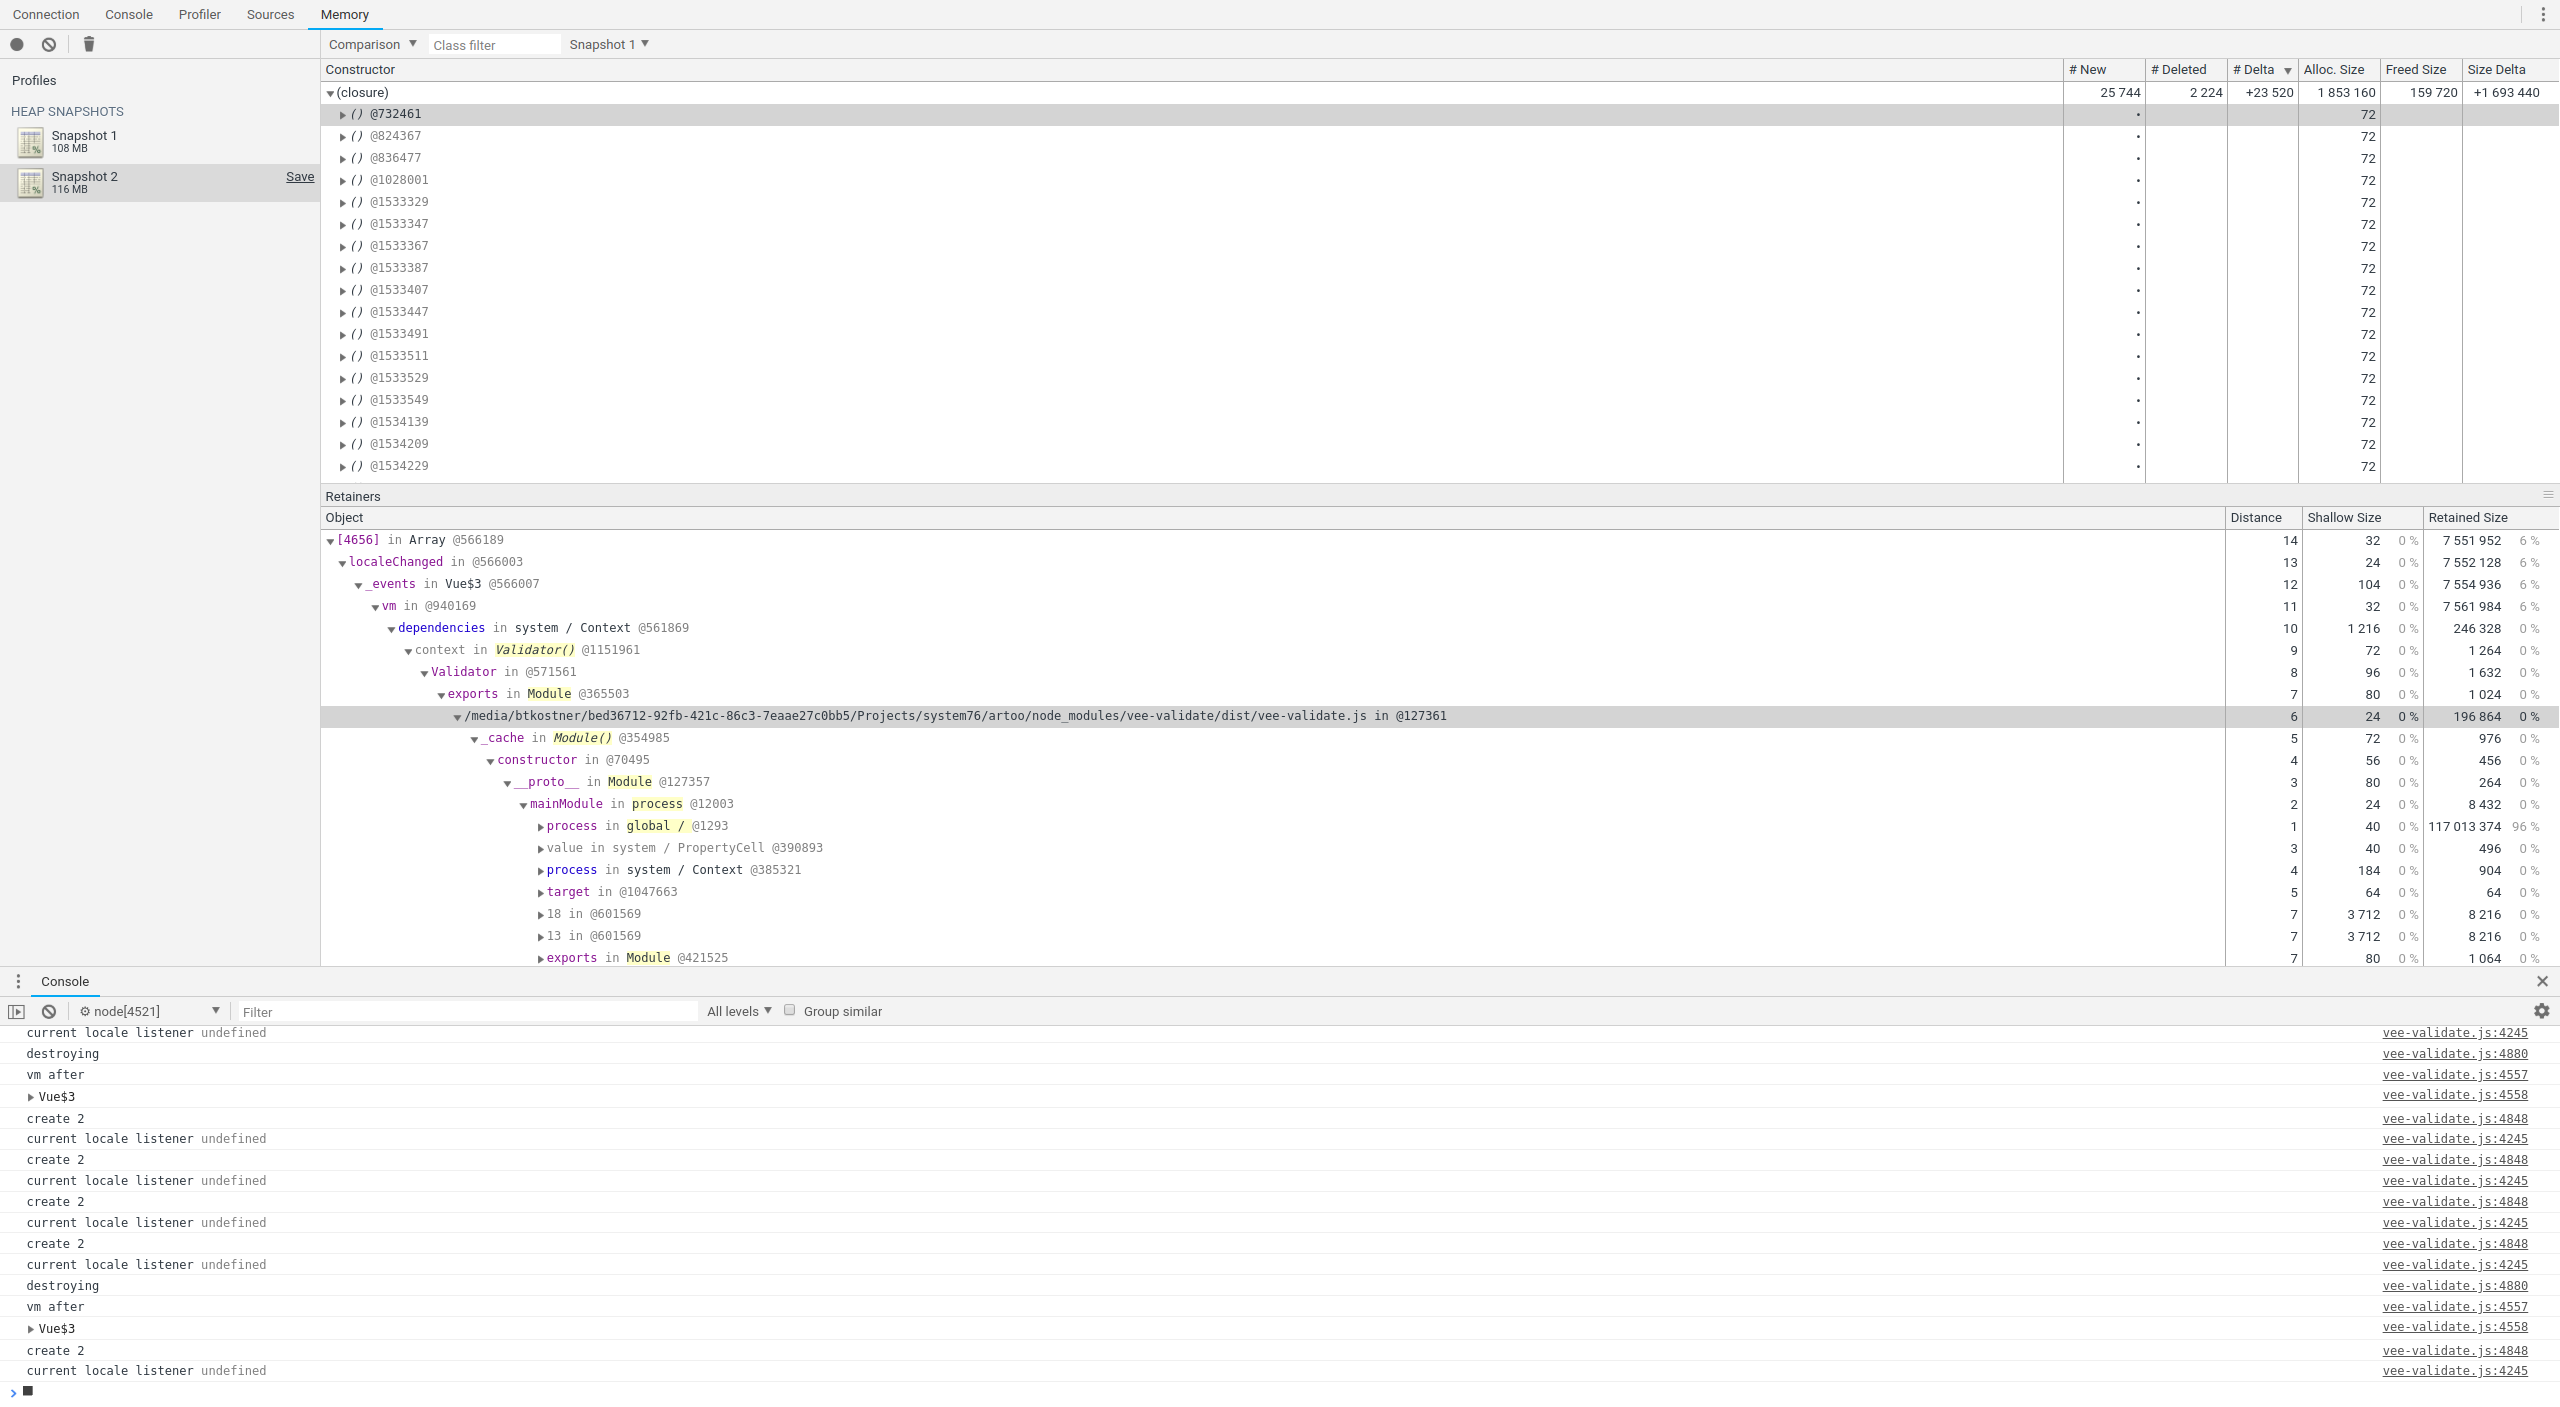Open console settings via the gear icon
This screenshot has height=1407, width=2560.
coord(2541,1010)
